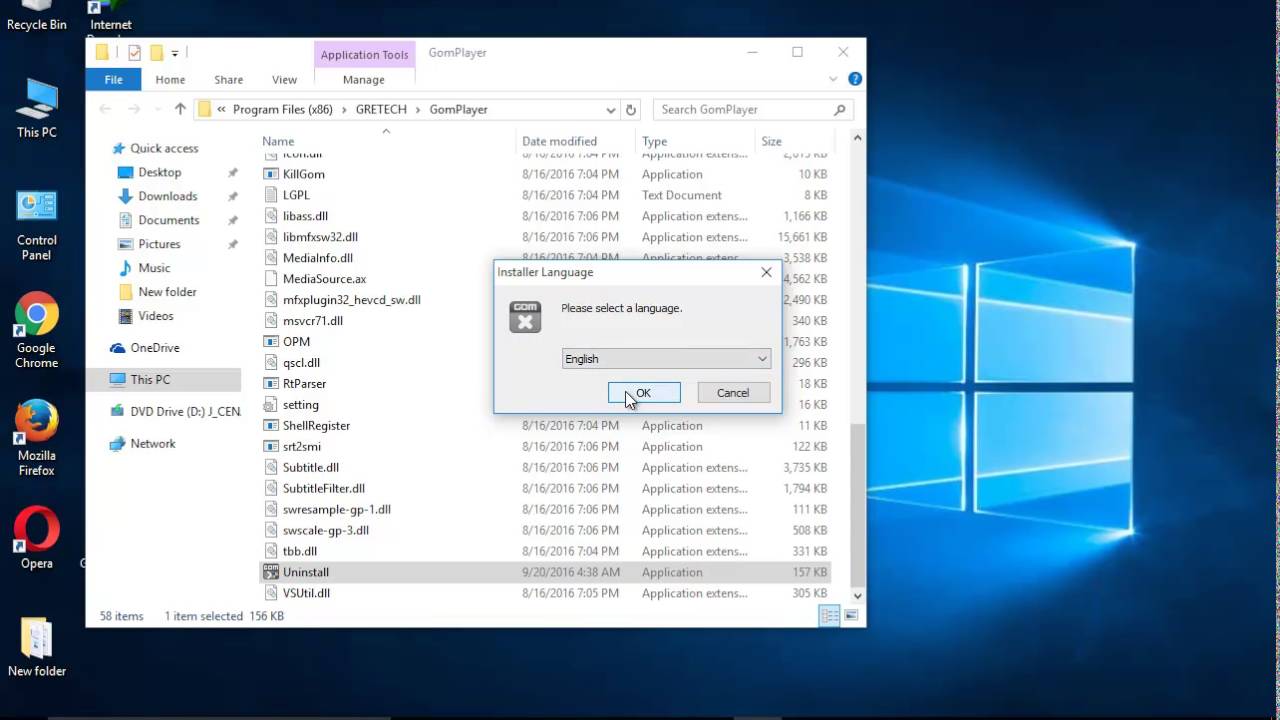Click the Forward navigation arrow

pos(133,109)
